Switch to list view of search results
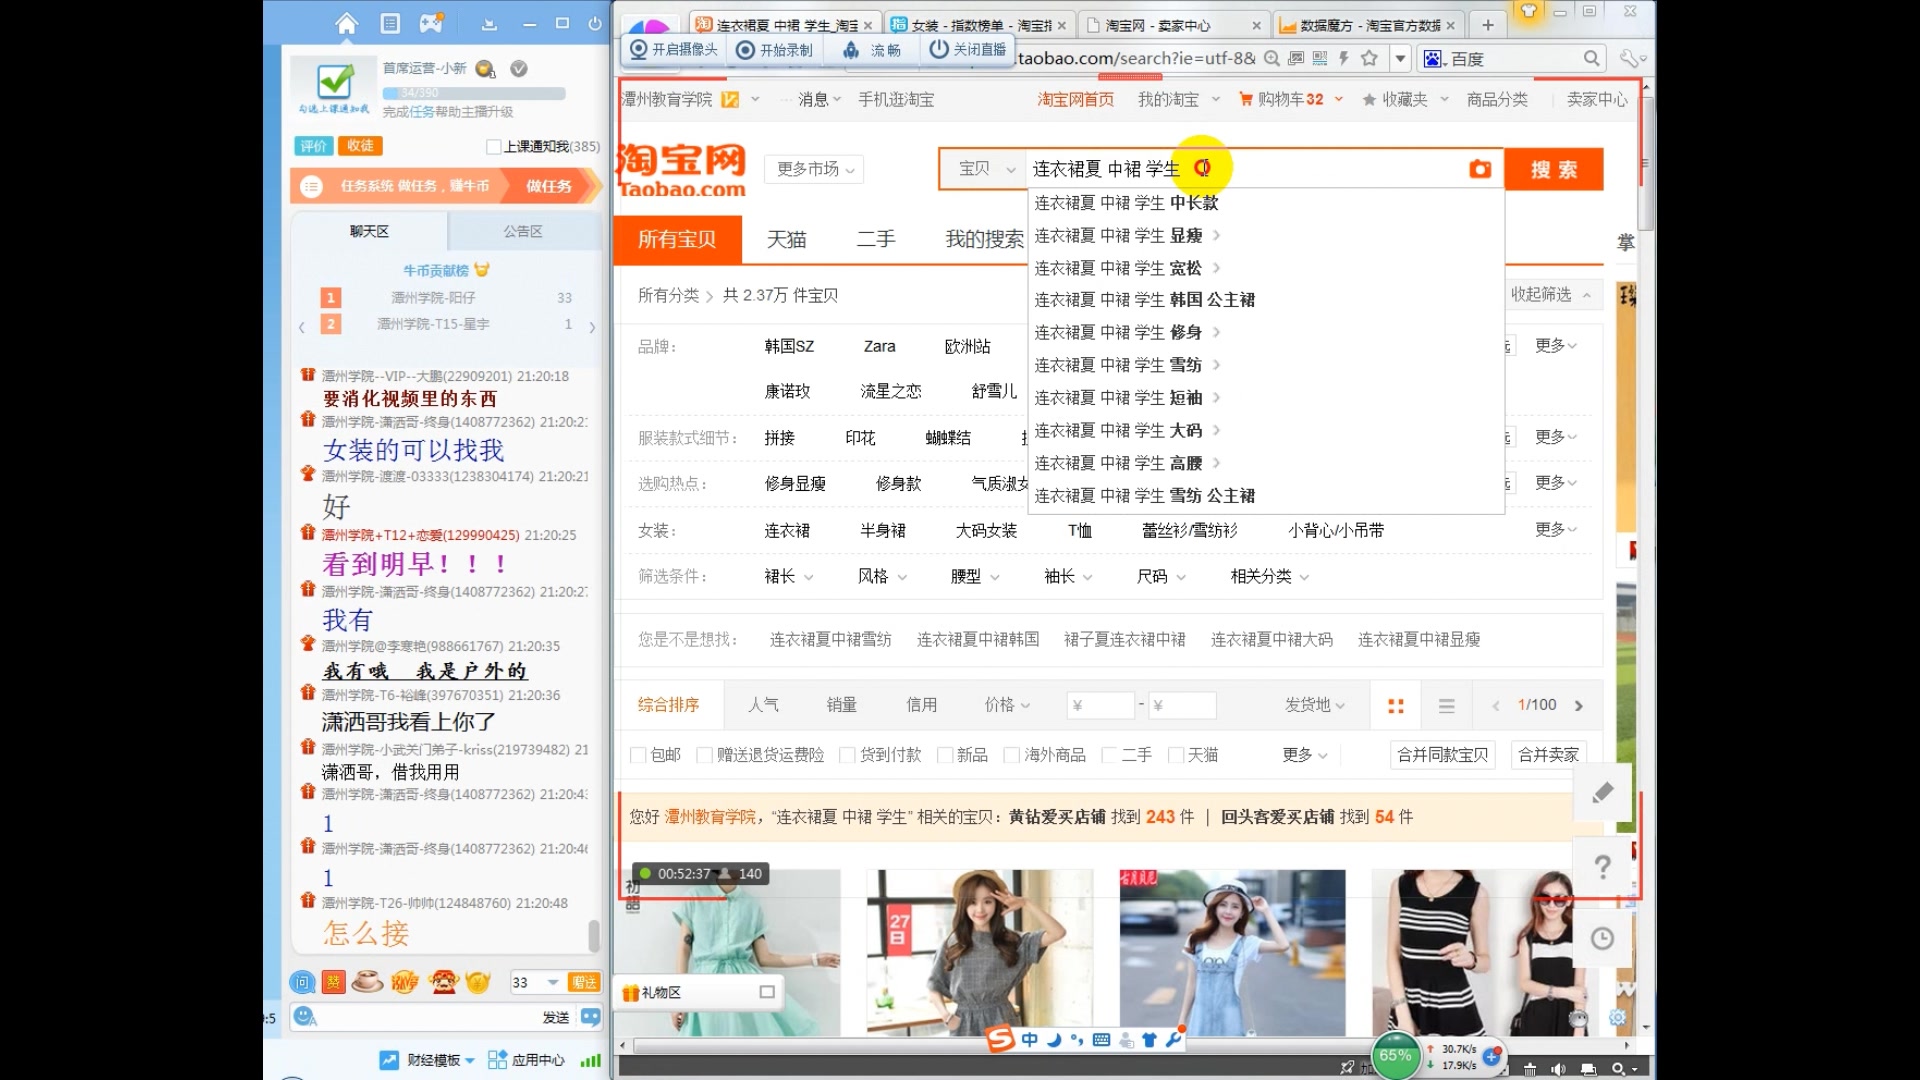The height and width of the screenshot is (1080, 1920). [x=1446, y=706]
